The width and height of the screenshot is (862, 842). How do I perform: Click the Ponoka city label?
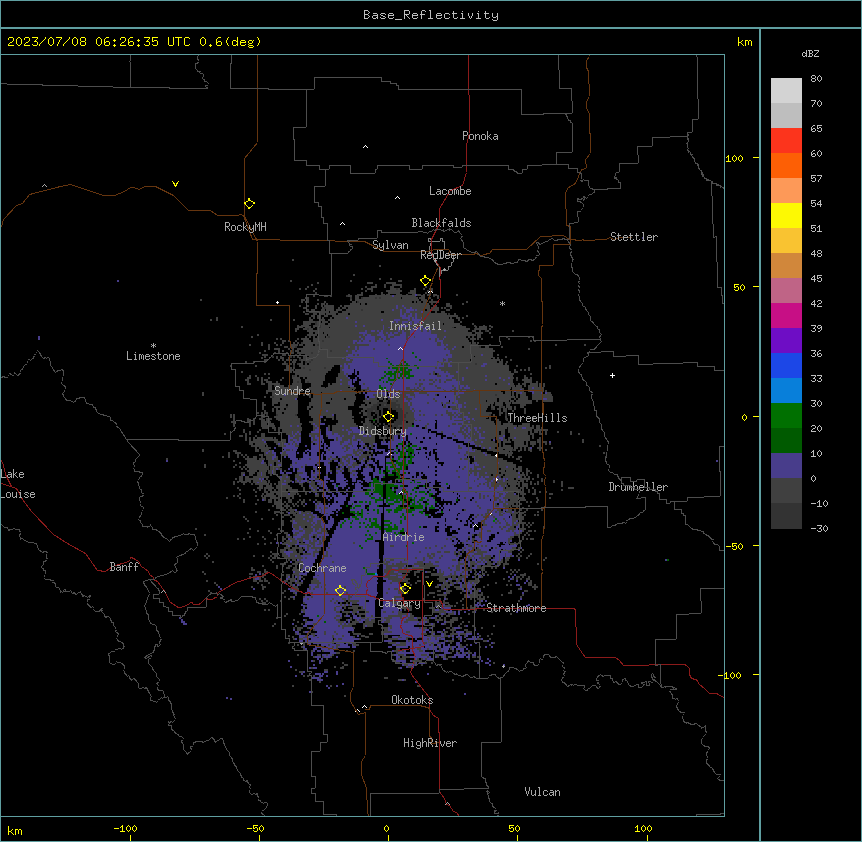[480, 136]
